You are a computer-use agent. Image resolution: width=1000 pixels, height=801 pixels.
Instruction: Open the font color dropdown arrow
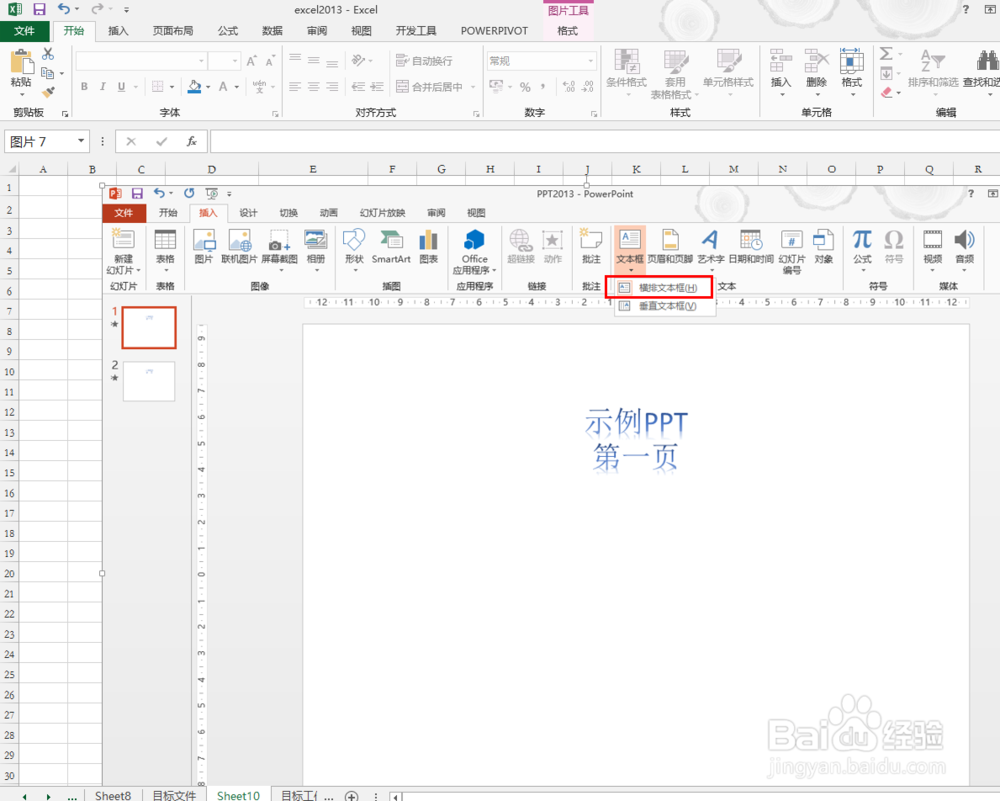(x=237, y=87)
